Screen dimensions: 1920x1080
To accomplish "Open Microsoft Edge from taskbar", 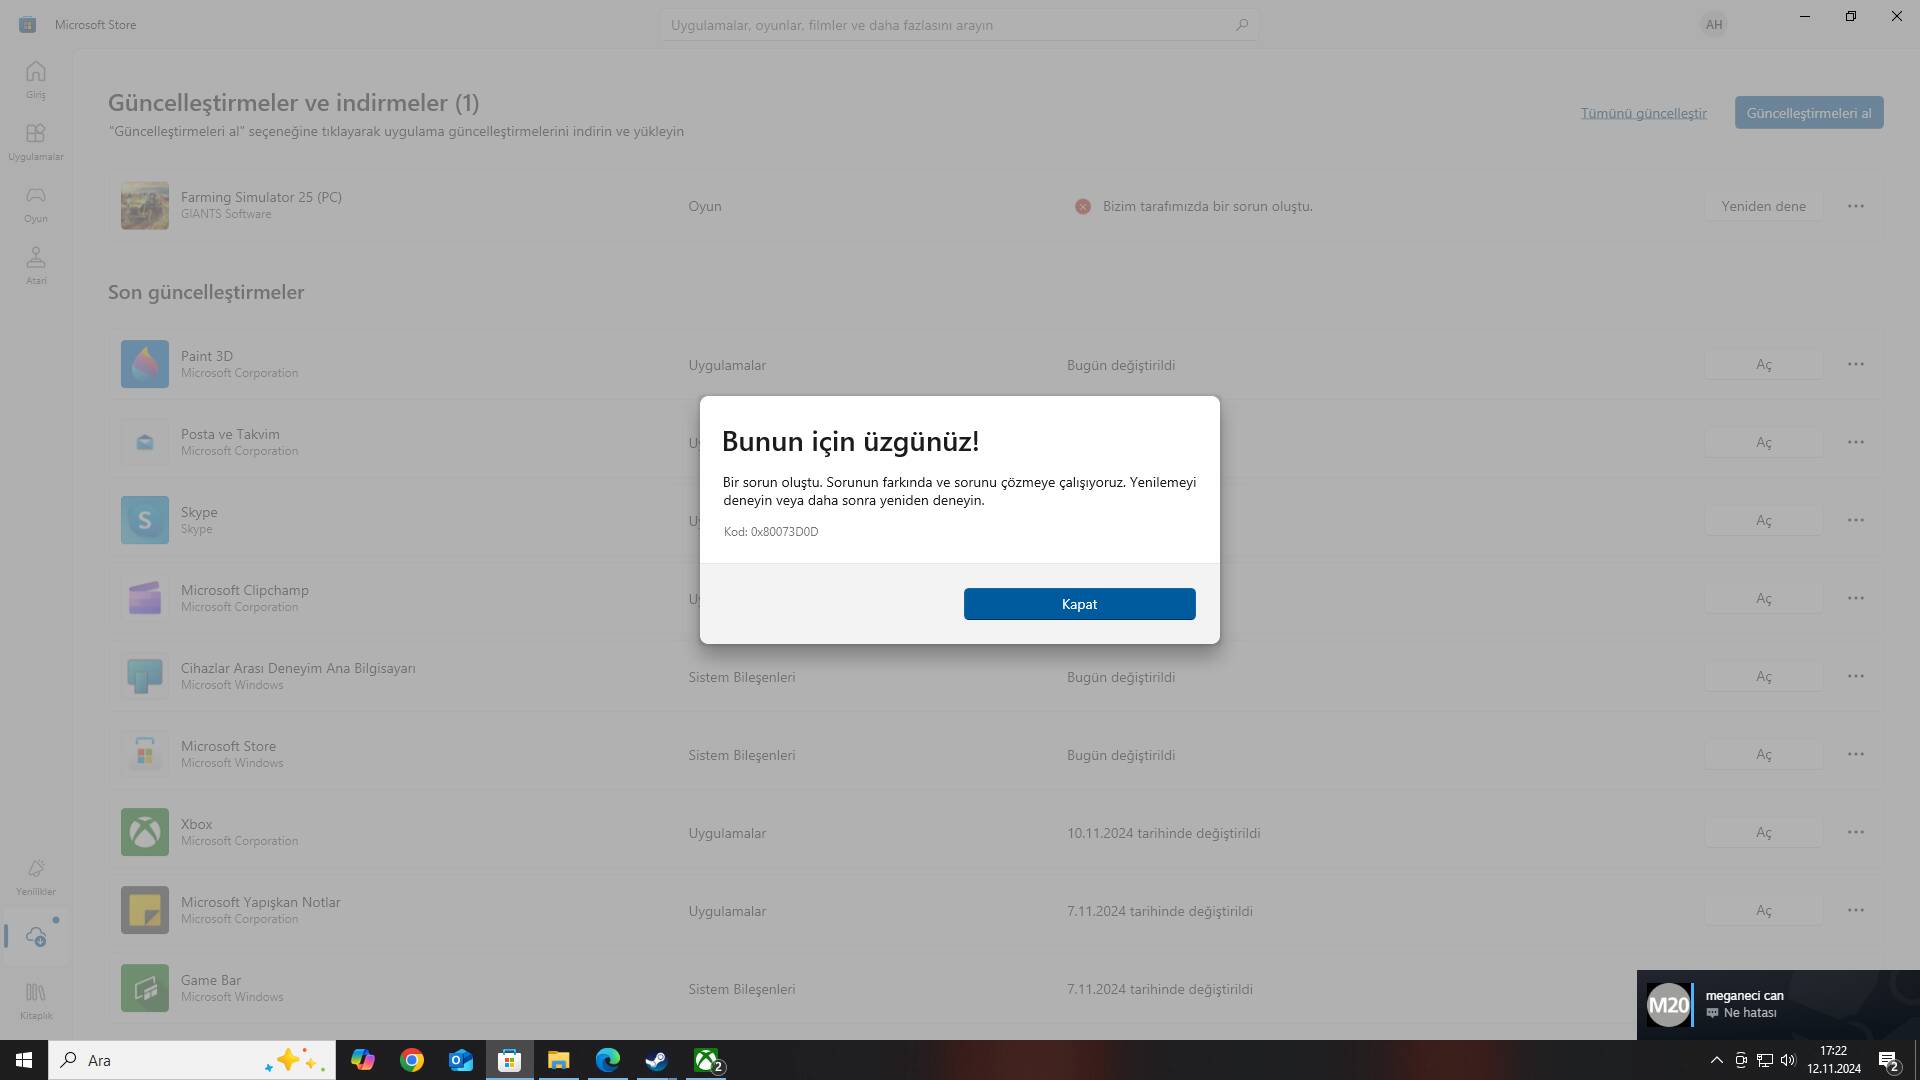I will tap(607, 1060).
